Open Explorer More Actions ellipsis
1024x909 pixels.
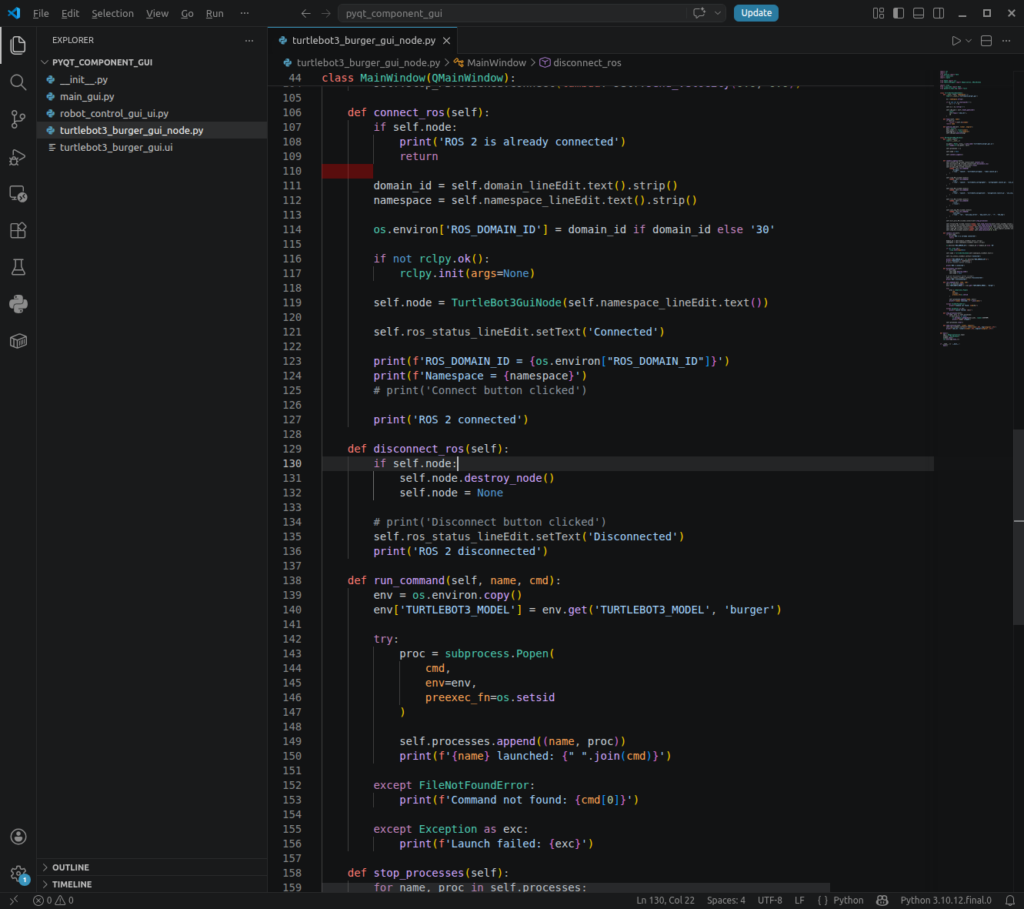(x=249, y=40)
